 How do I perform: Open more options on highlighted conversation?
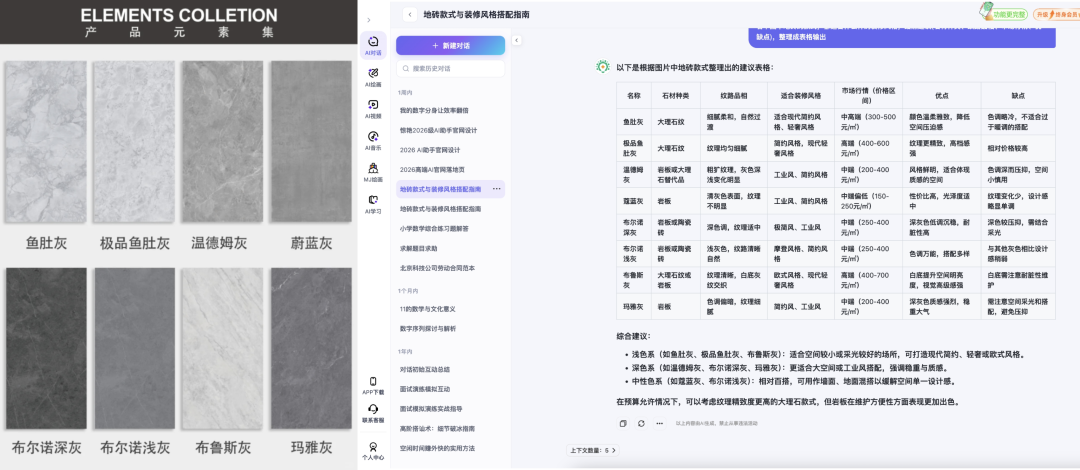click(497, 189)
